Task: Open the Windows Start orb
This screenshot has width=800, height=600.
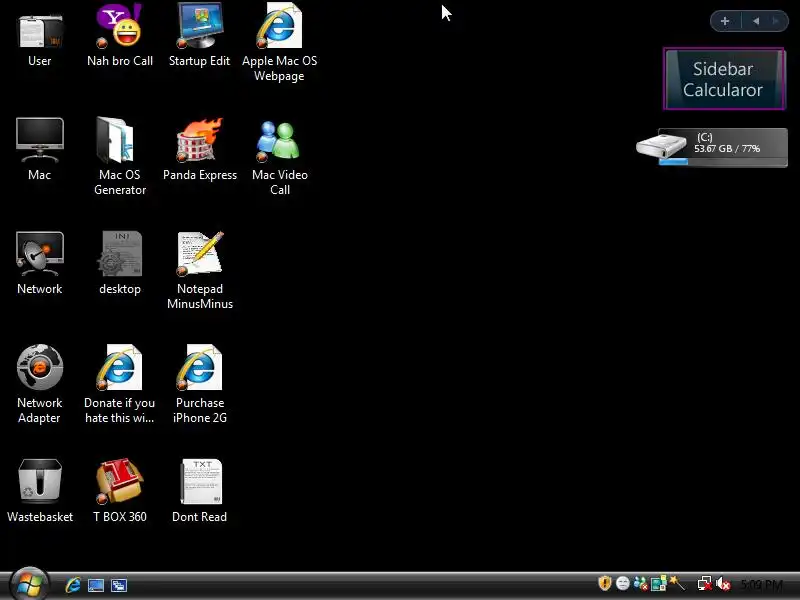Action: [x=29, y=584]
